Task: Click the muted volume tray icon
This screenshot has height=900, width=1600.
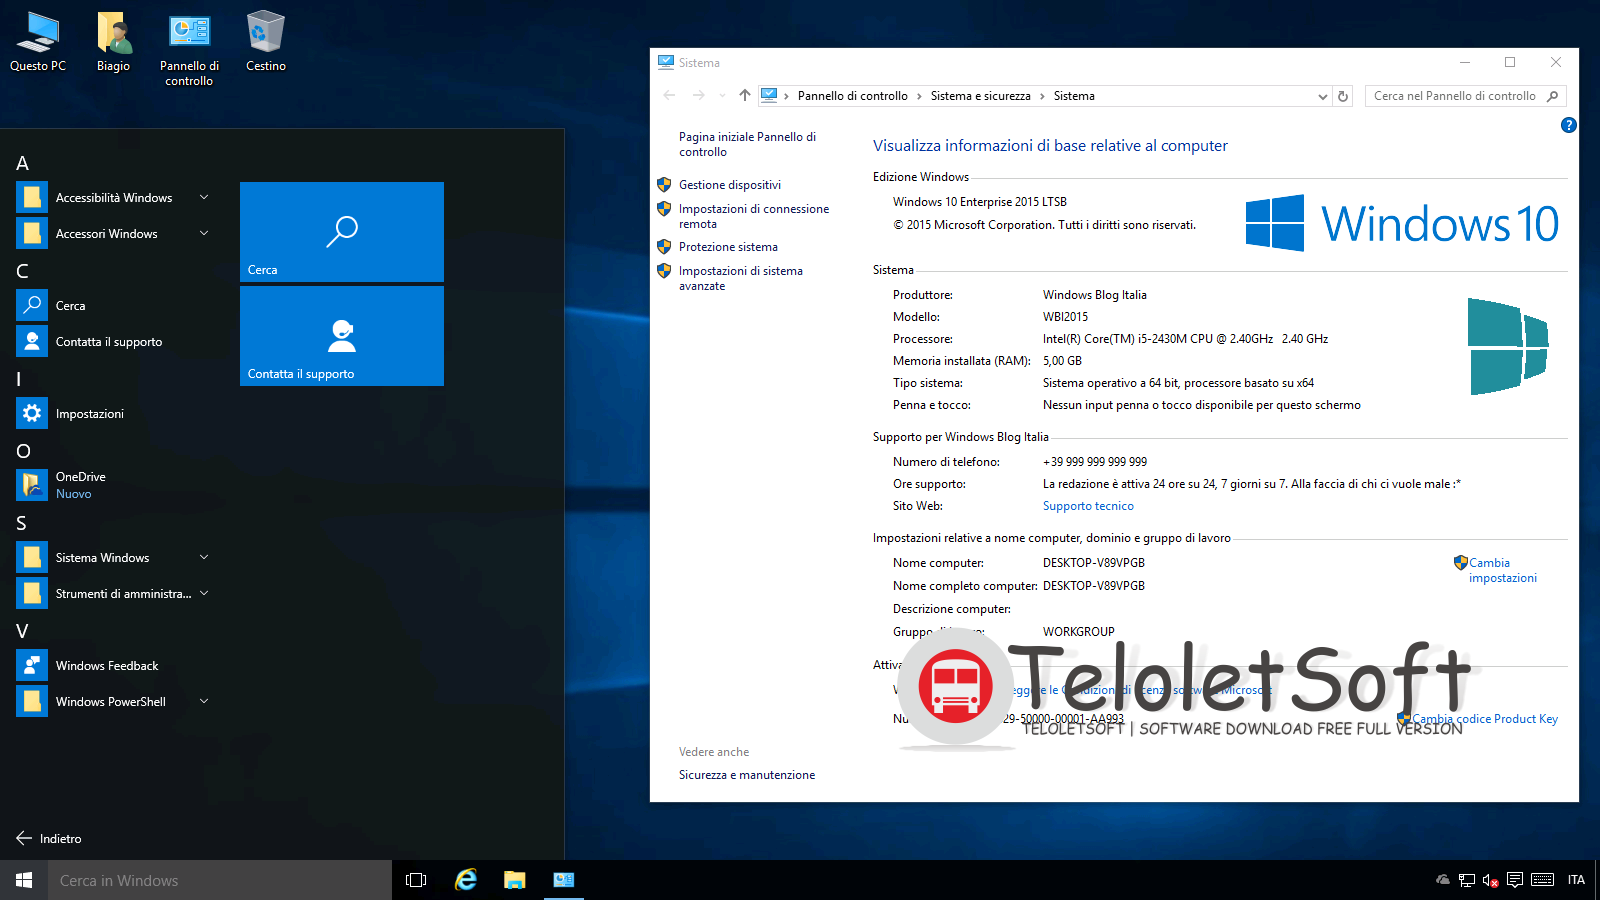Action: (1491, 880)
